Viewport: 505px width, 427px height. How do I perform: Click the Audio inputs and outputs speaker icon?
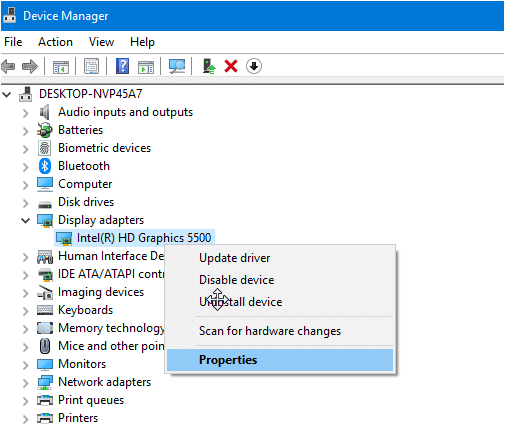pyautogui.click(x=44, y=112)
